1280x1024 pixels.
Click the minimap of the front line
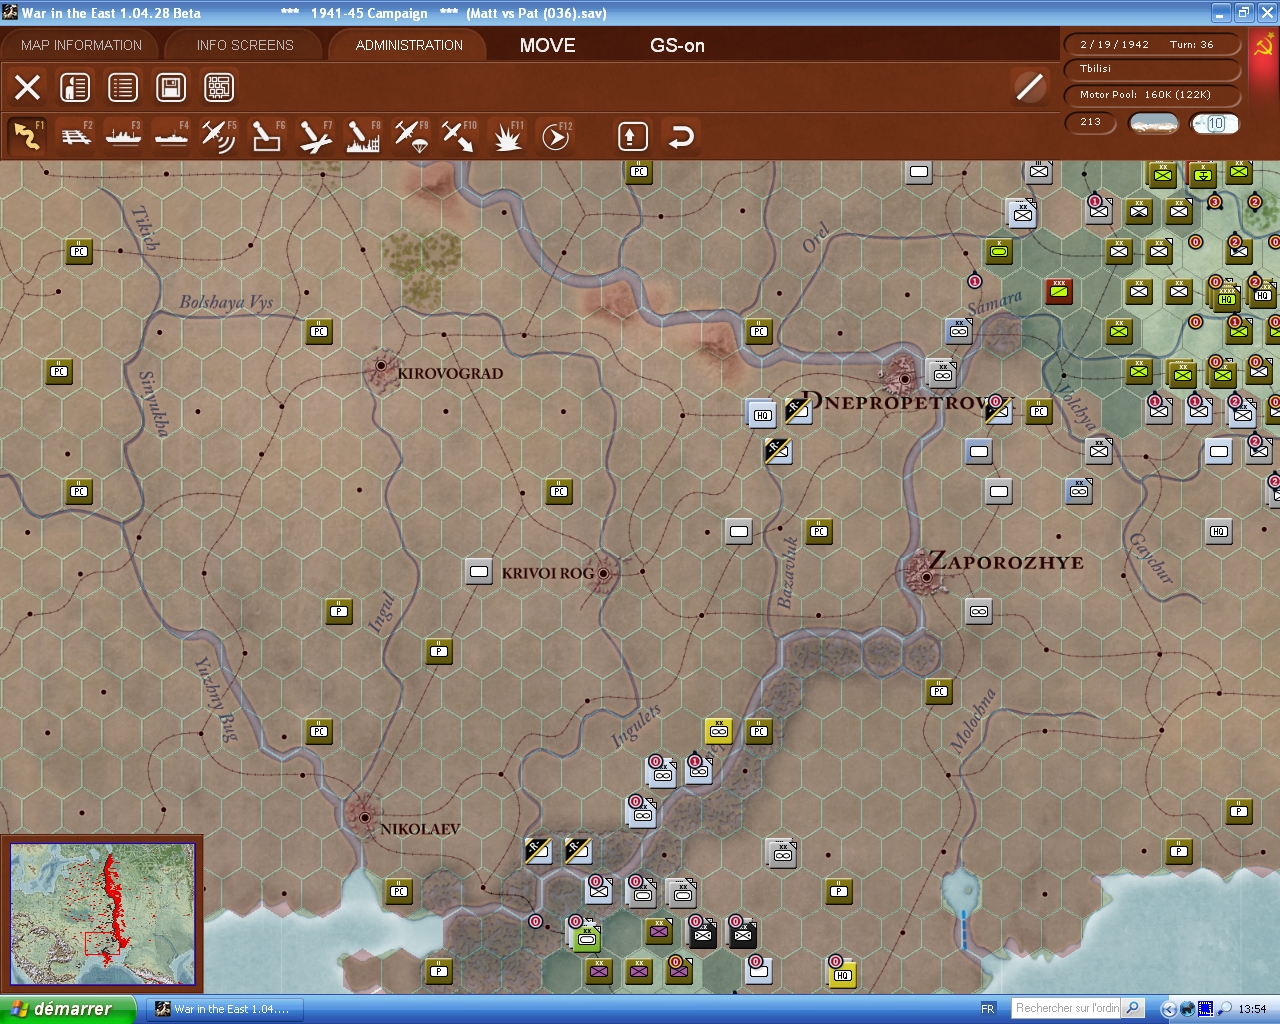[x=102, y=915]
